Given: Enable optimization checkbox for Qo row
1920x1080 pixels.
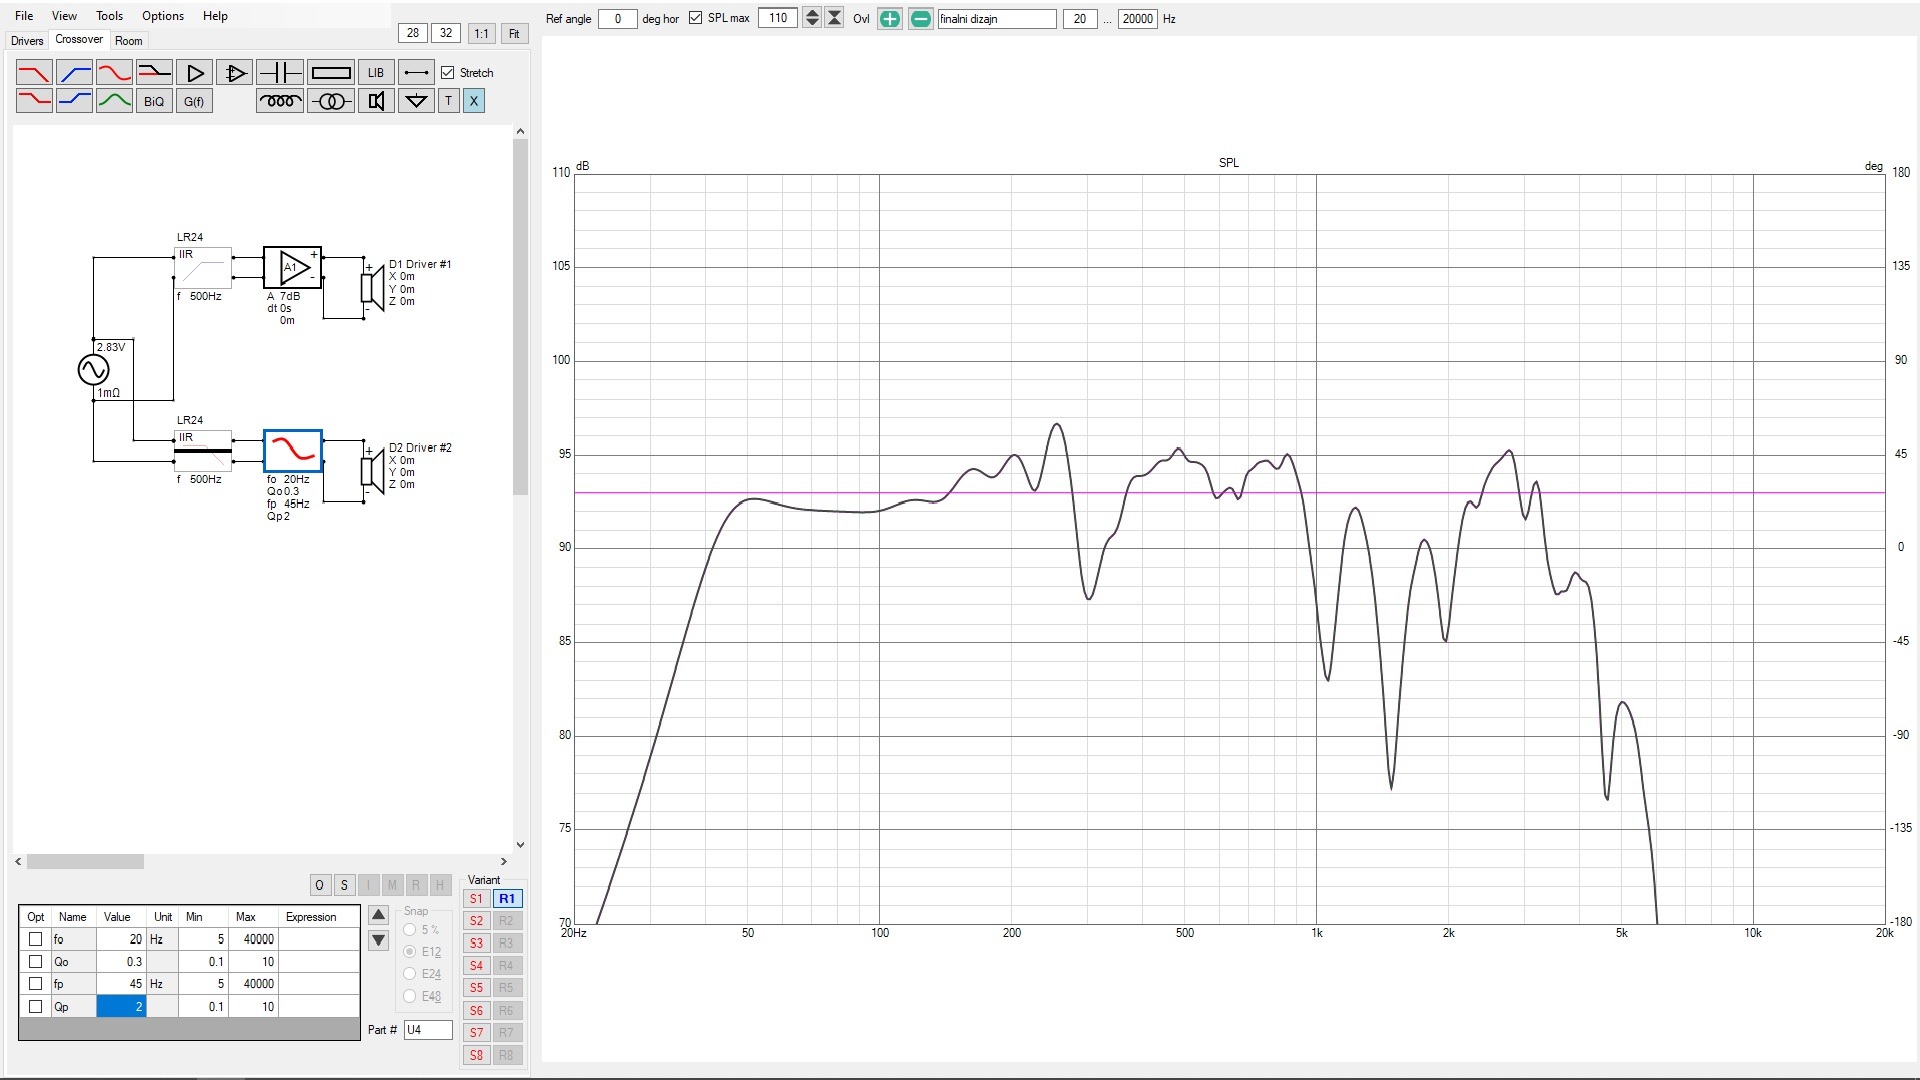Looking at the screenshot, I should tap(36, 961).
